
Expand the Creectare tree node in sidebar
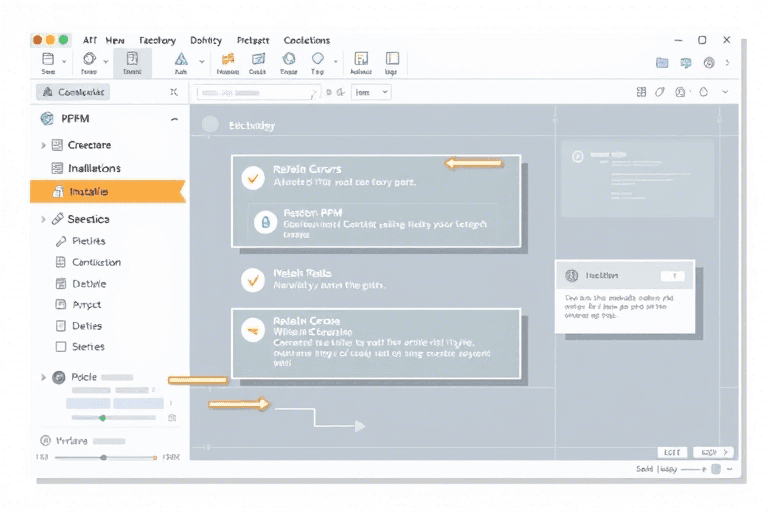click(x=43, y=146)
